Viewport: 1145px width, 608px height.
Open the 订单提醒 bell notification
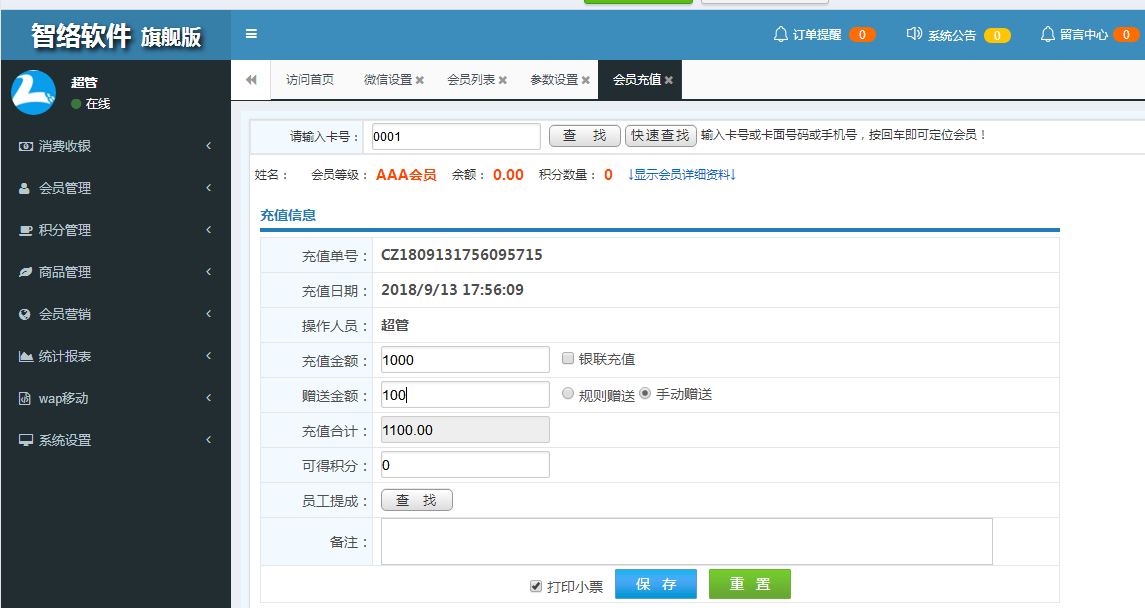781,34
